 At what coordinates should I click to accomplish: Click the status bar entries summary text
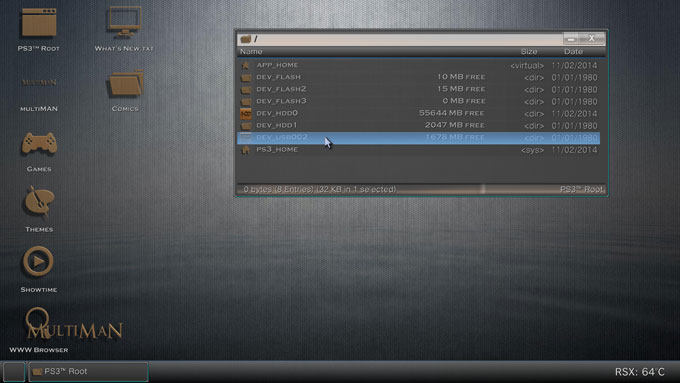(x=320, y=190)
